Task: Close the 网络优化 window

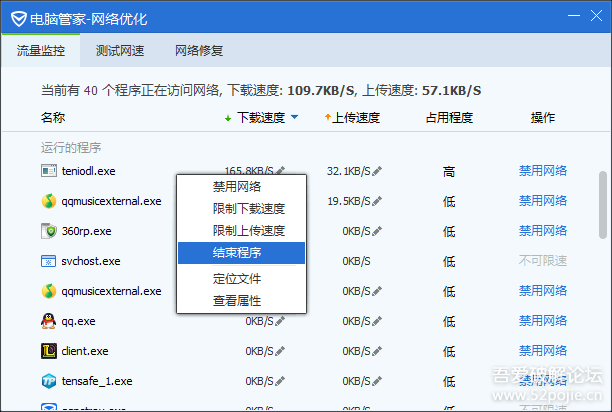Action: [596, 16]
